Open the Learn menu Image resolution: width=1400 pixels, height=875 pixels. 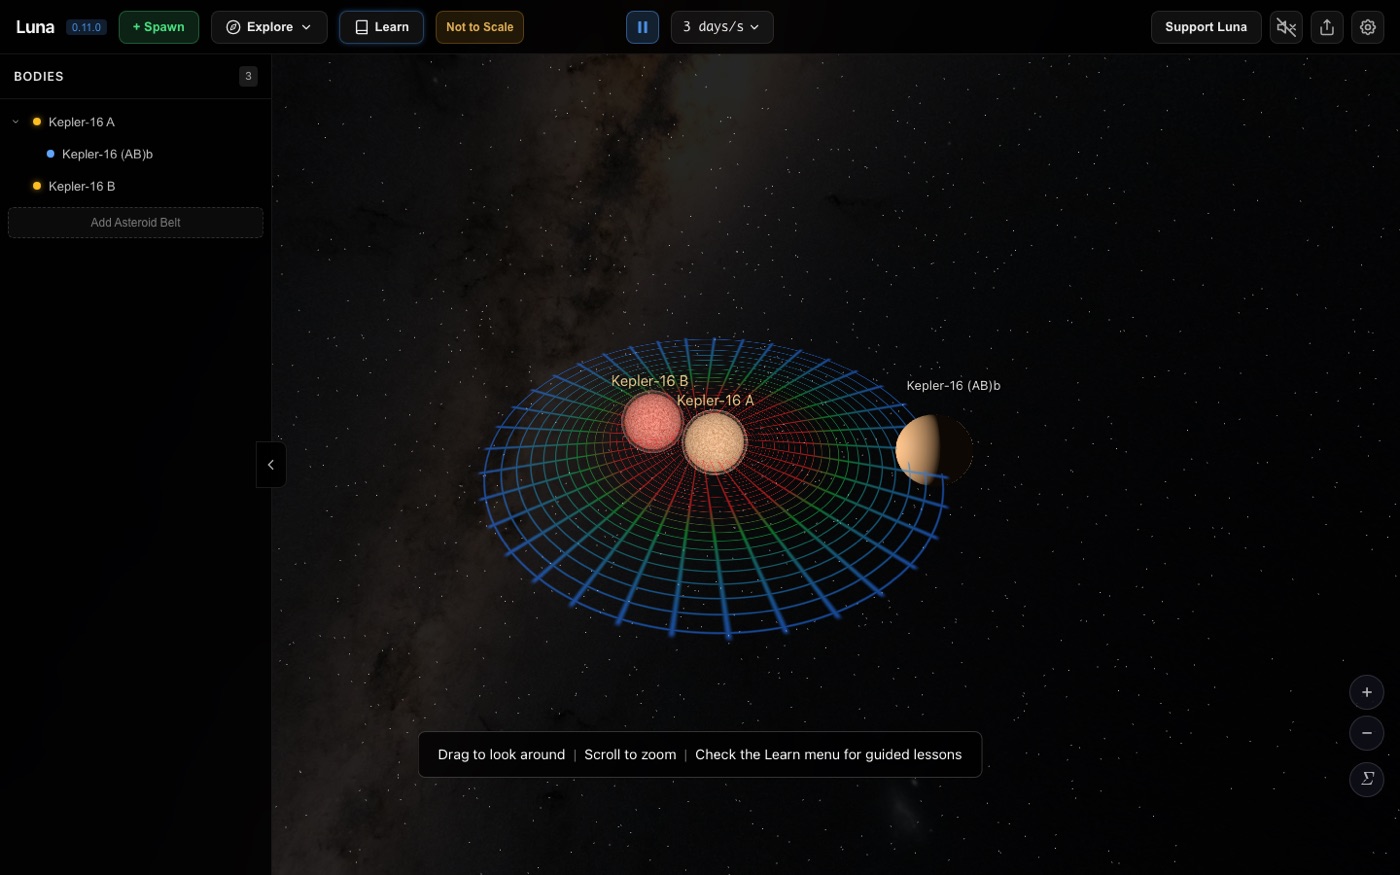(x=381, y=27)
